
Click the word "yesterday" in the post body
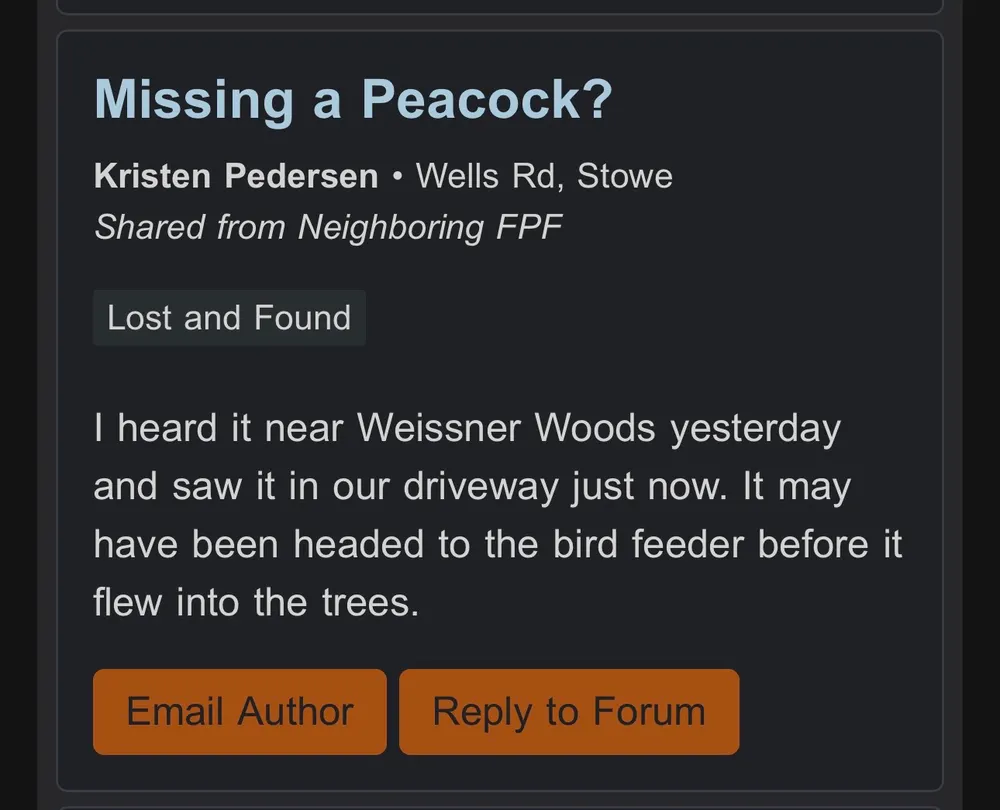755,429
